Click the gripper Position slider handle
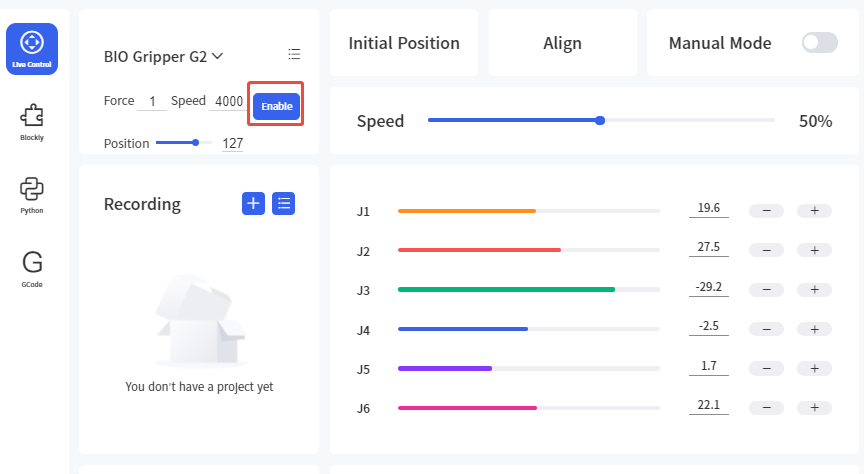 point(196,143)
